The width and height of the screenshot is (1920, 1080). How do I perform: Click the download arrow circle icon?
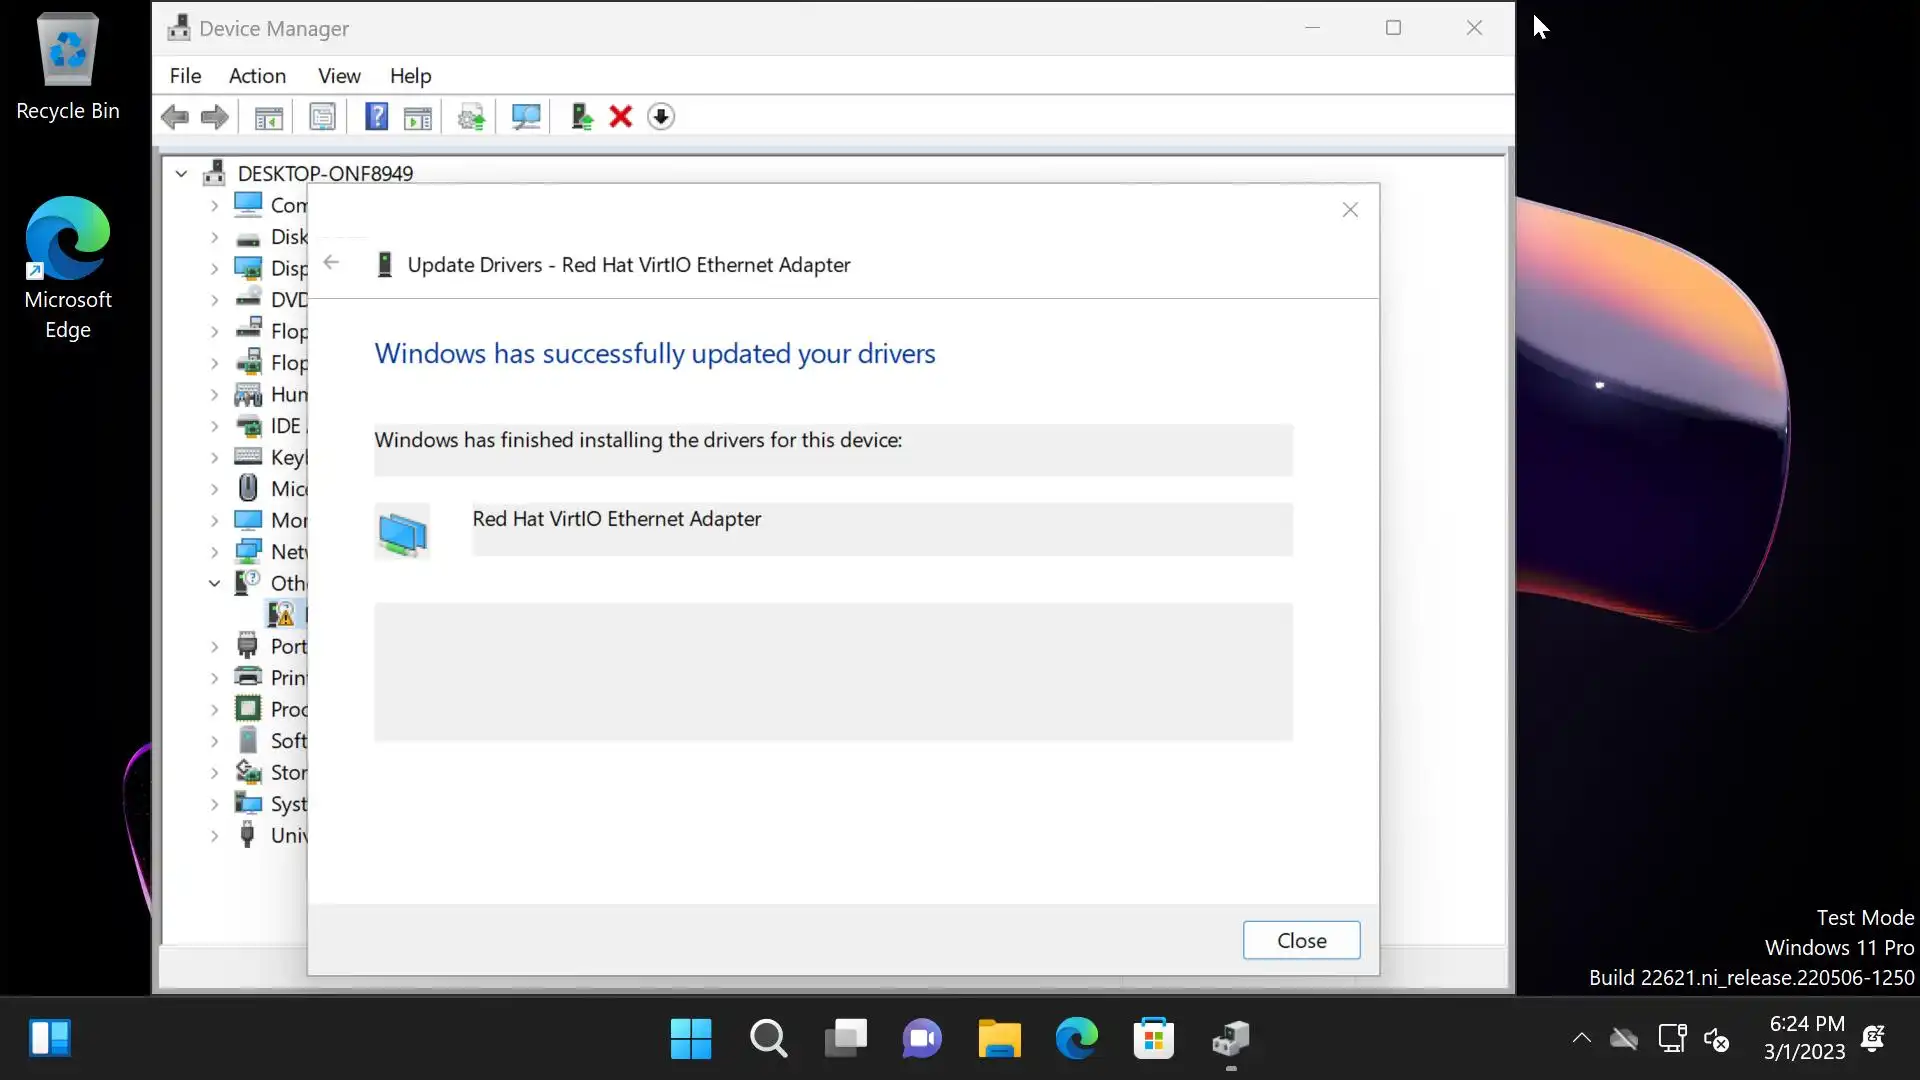[x=660, y=117]
